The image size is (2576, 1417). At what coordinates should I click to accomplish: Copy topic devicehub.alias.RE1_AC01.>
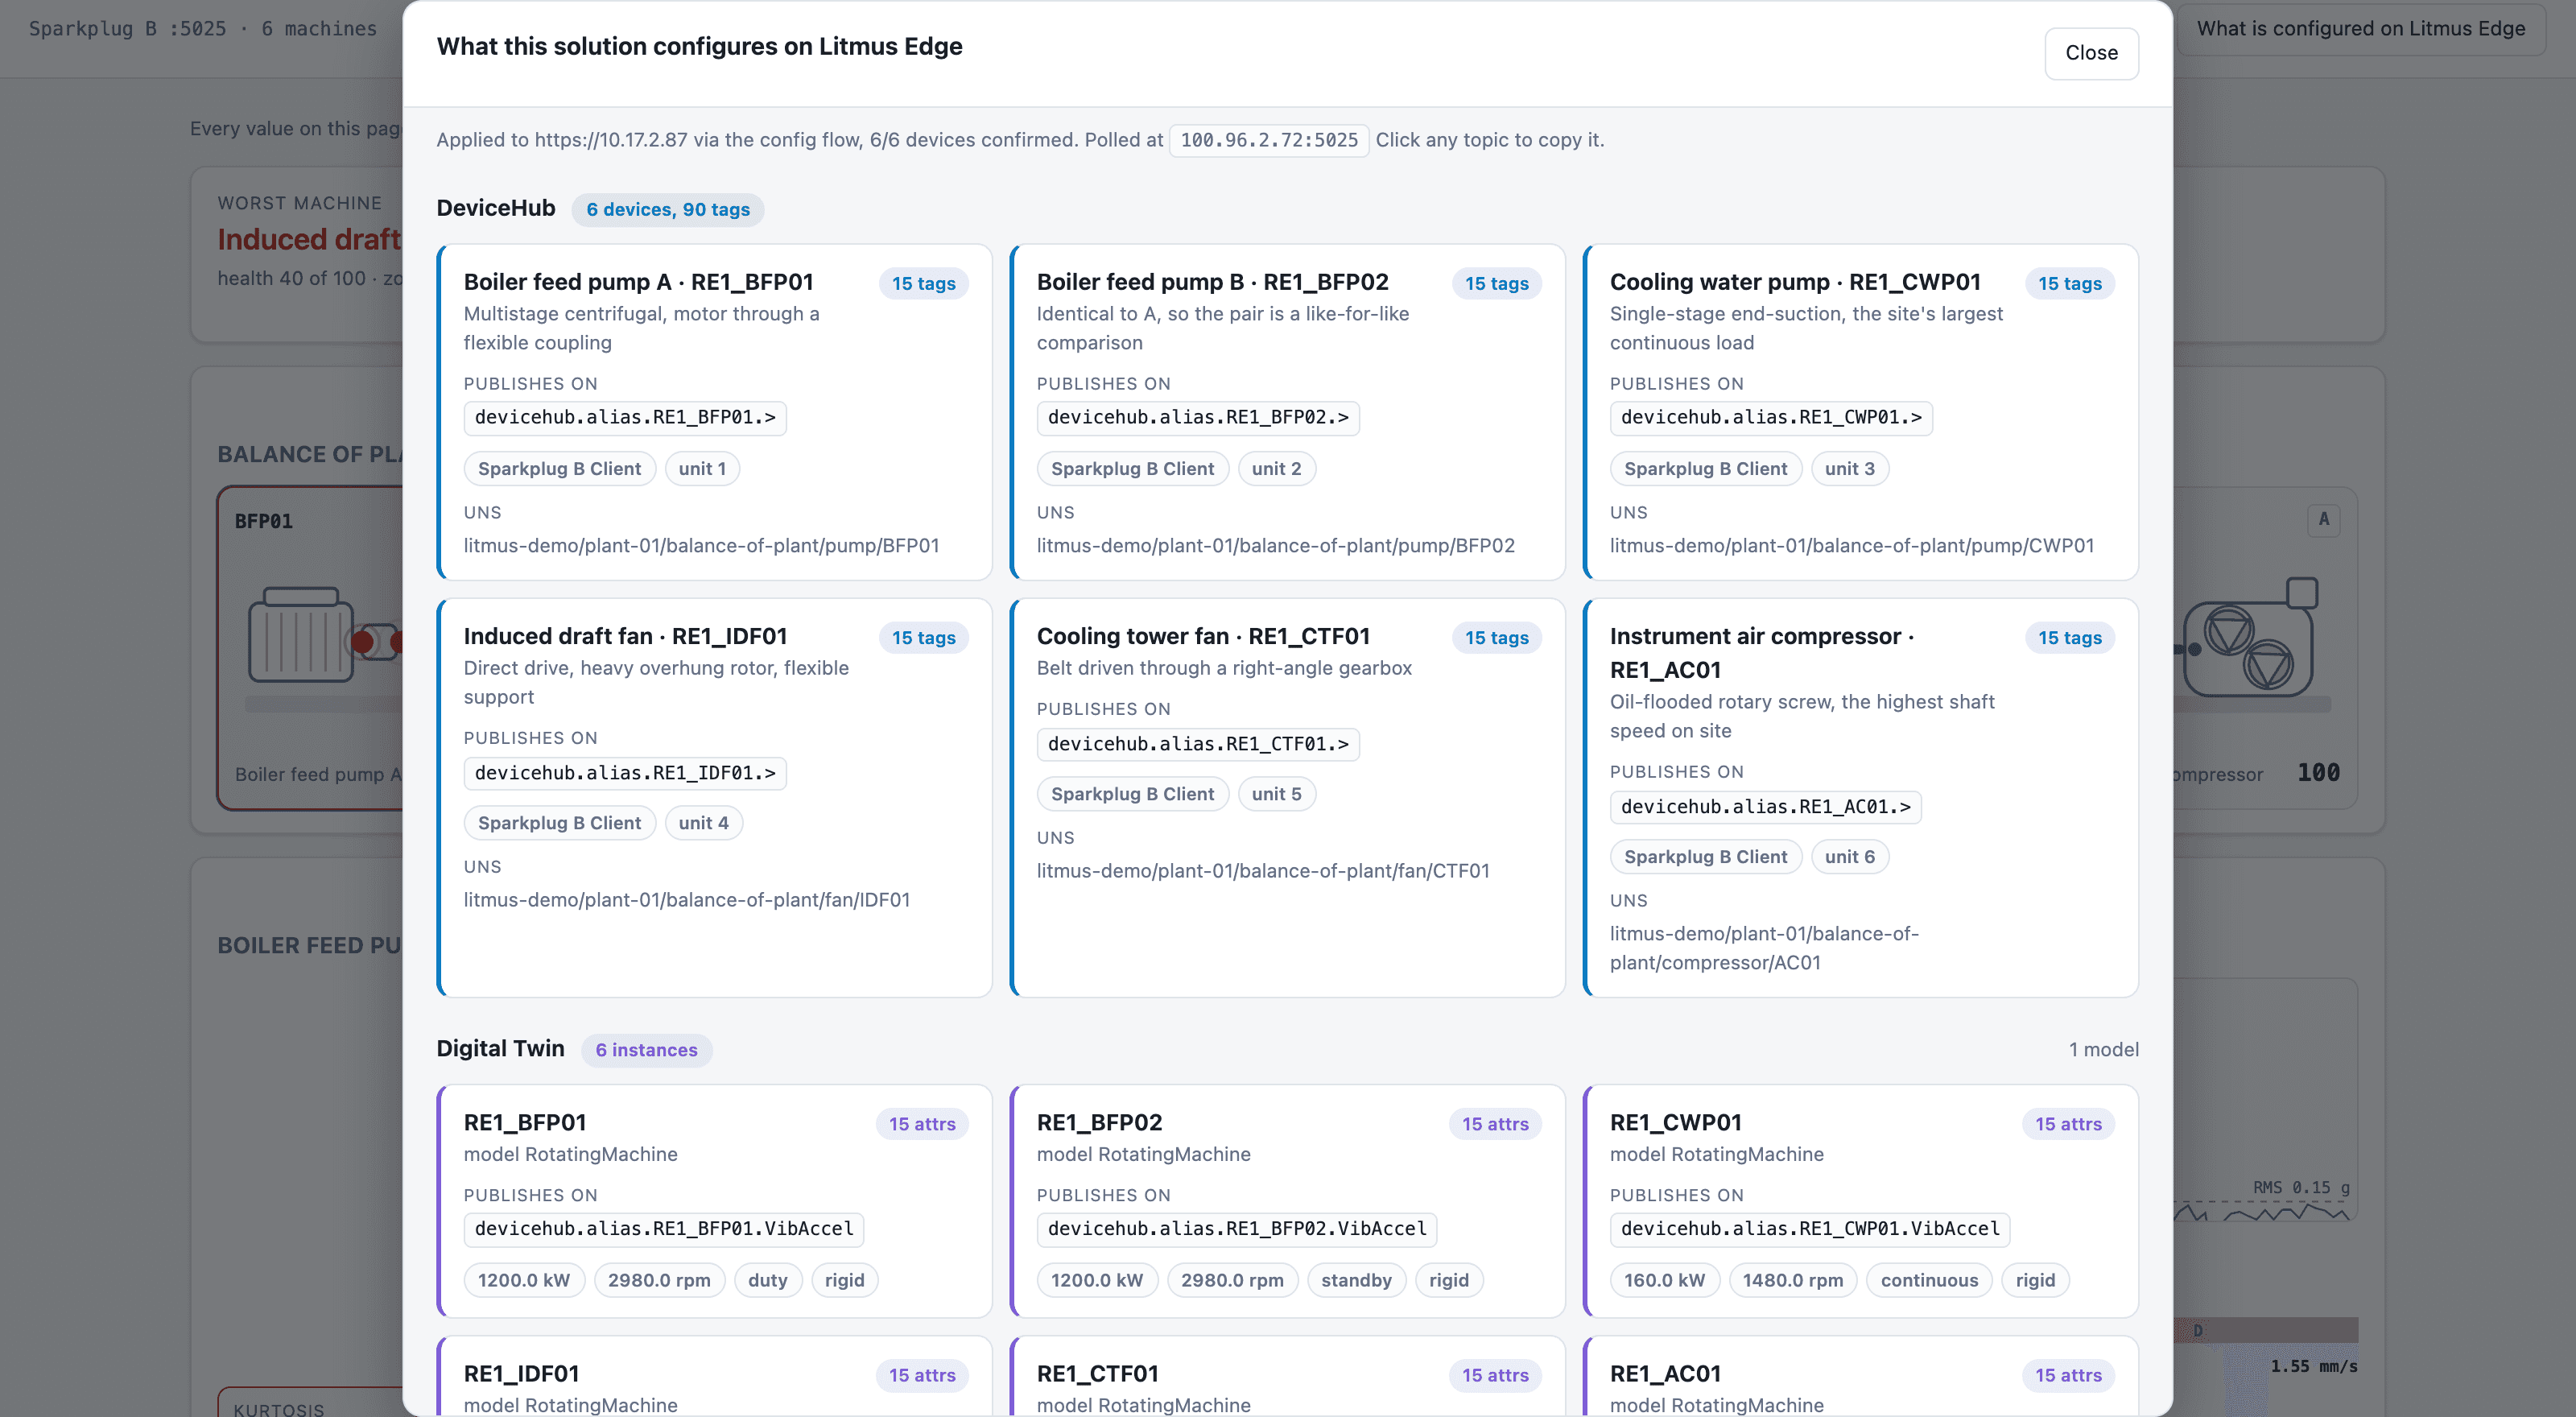[1766, 807]
